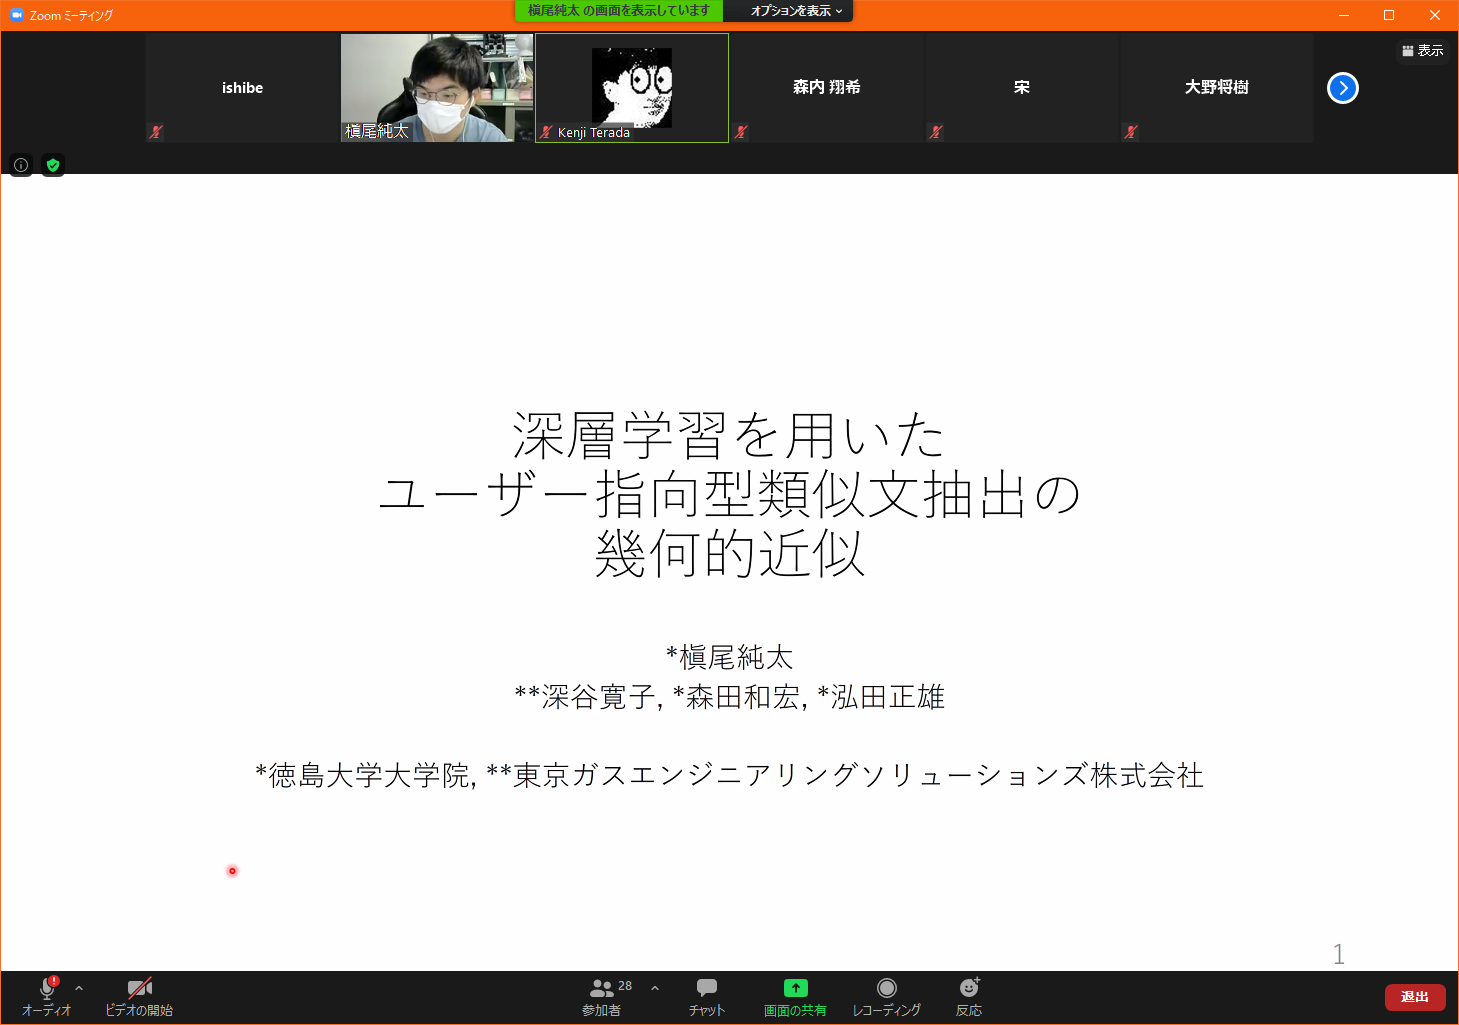1459x1025 pixels.
Task: View meeting information via the info icon
Action: click(x=20, y=165)
